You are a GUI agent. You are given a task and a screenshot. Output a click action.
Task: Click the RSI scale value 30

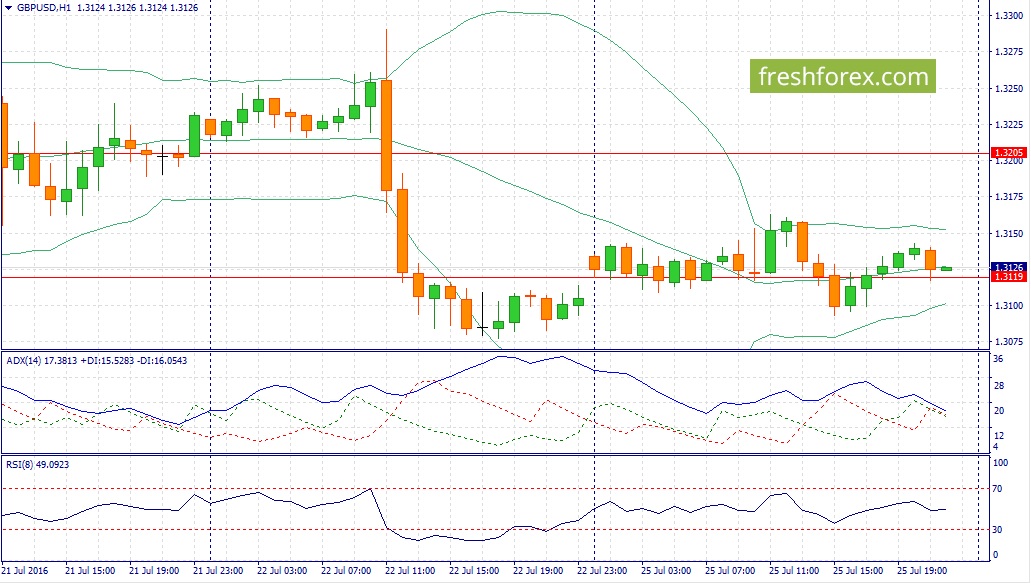[x=997, y=530]
